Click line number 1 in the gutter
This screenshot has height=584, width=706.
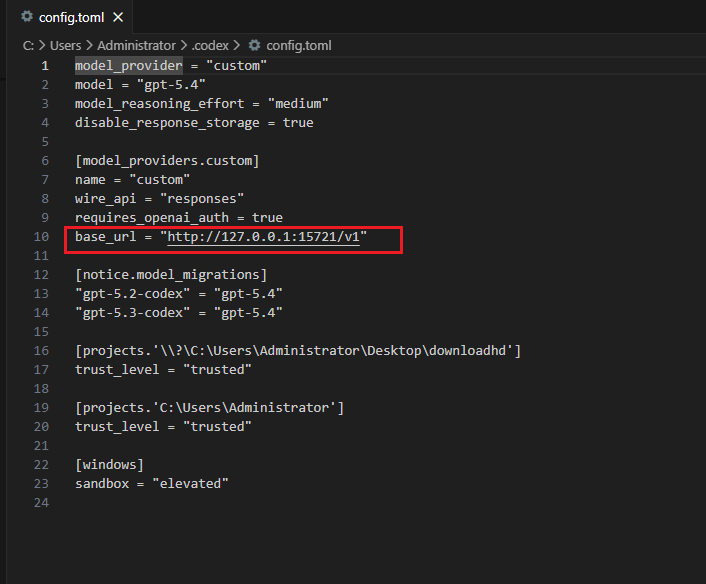(x=45, y=66)
